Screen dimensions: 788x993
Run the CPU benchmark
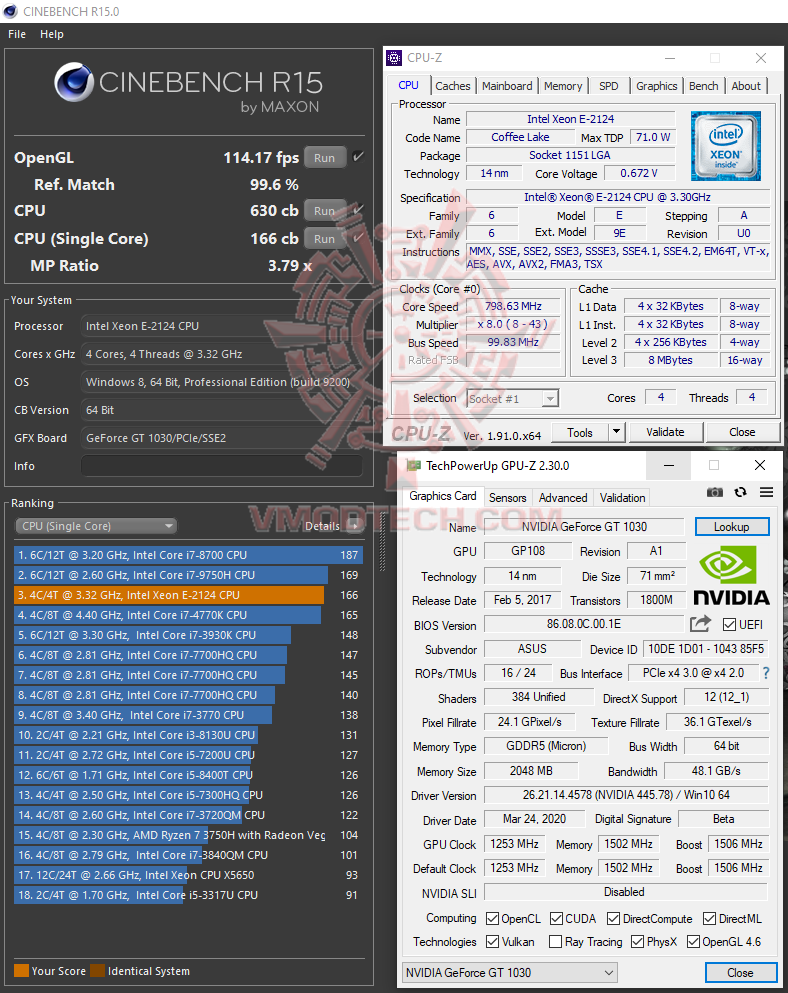click(324, 210)
